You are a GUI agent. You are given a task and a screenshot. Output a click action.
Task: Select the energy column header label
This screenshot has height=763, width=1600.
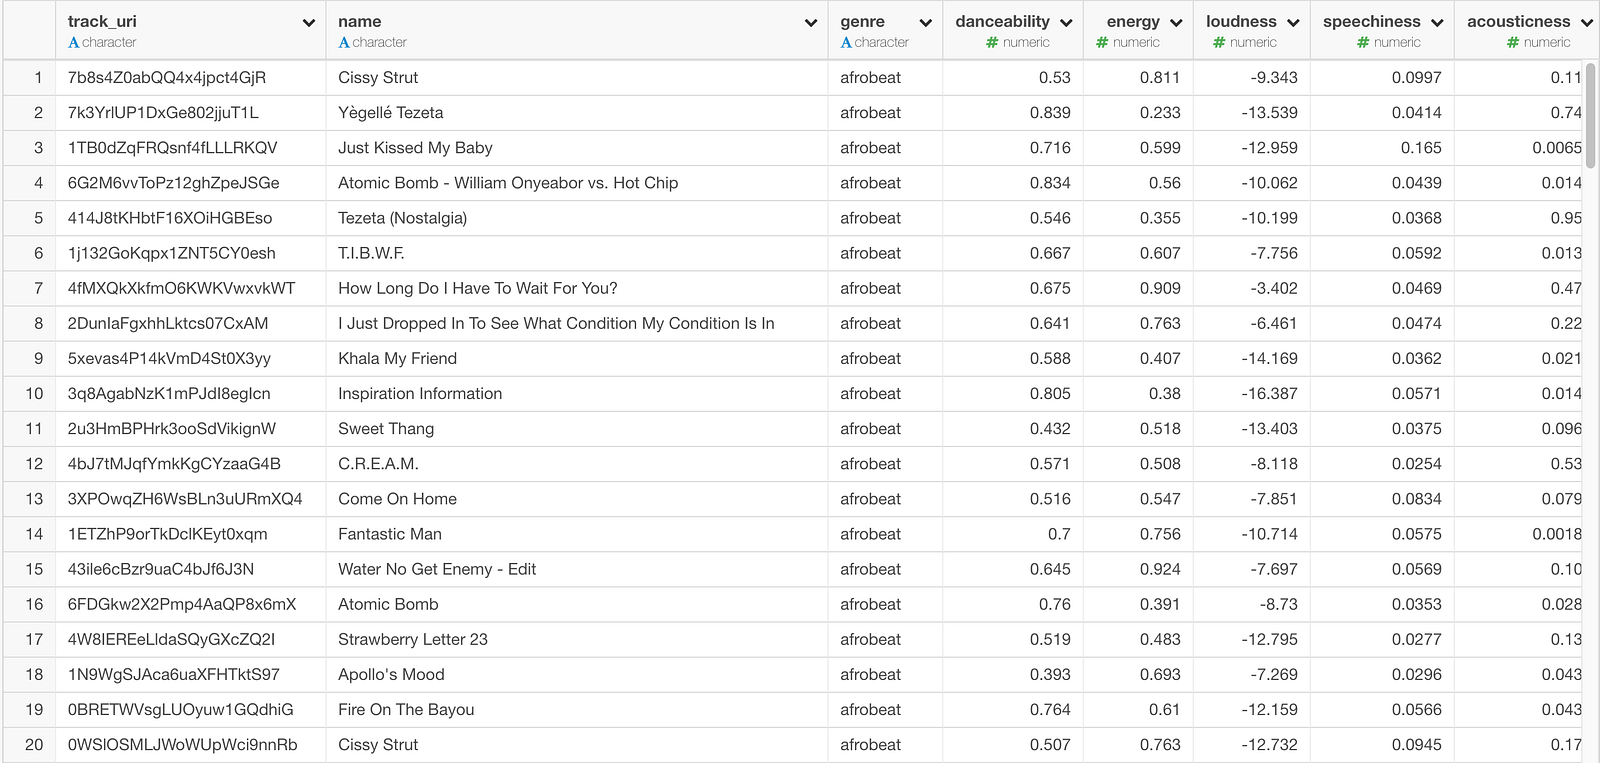[1133, 22]
